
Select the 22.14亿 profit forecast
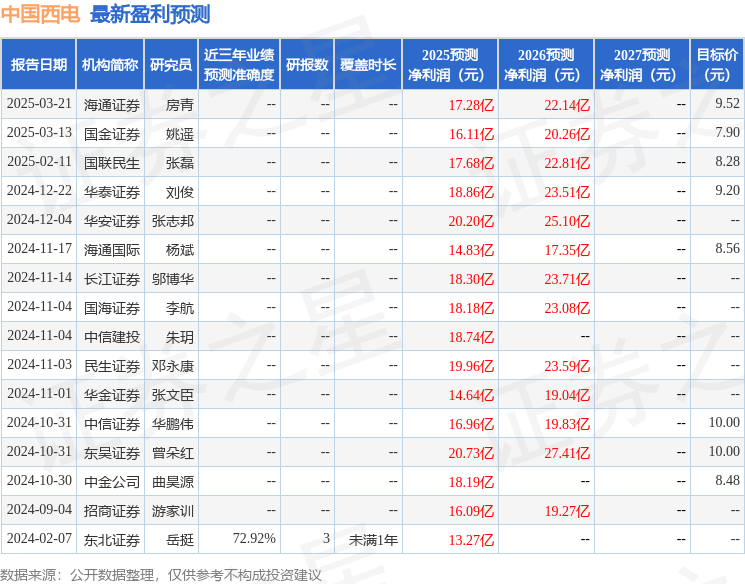(x=567, y=105)
